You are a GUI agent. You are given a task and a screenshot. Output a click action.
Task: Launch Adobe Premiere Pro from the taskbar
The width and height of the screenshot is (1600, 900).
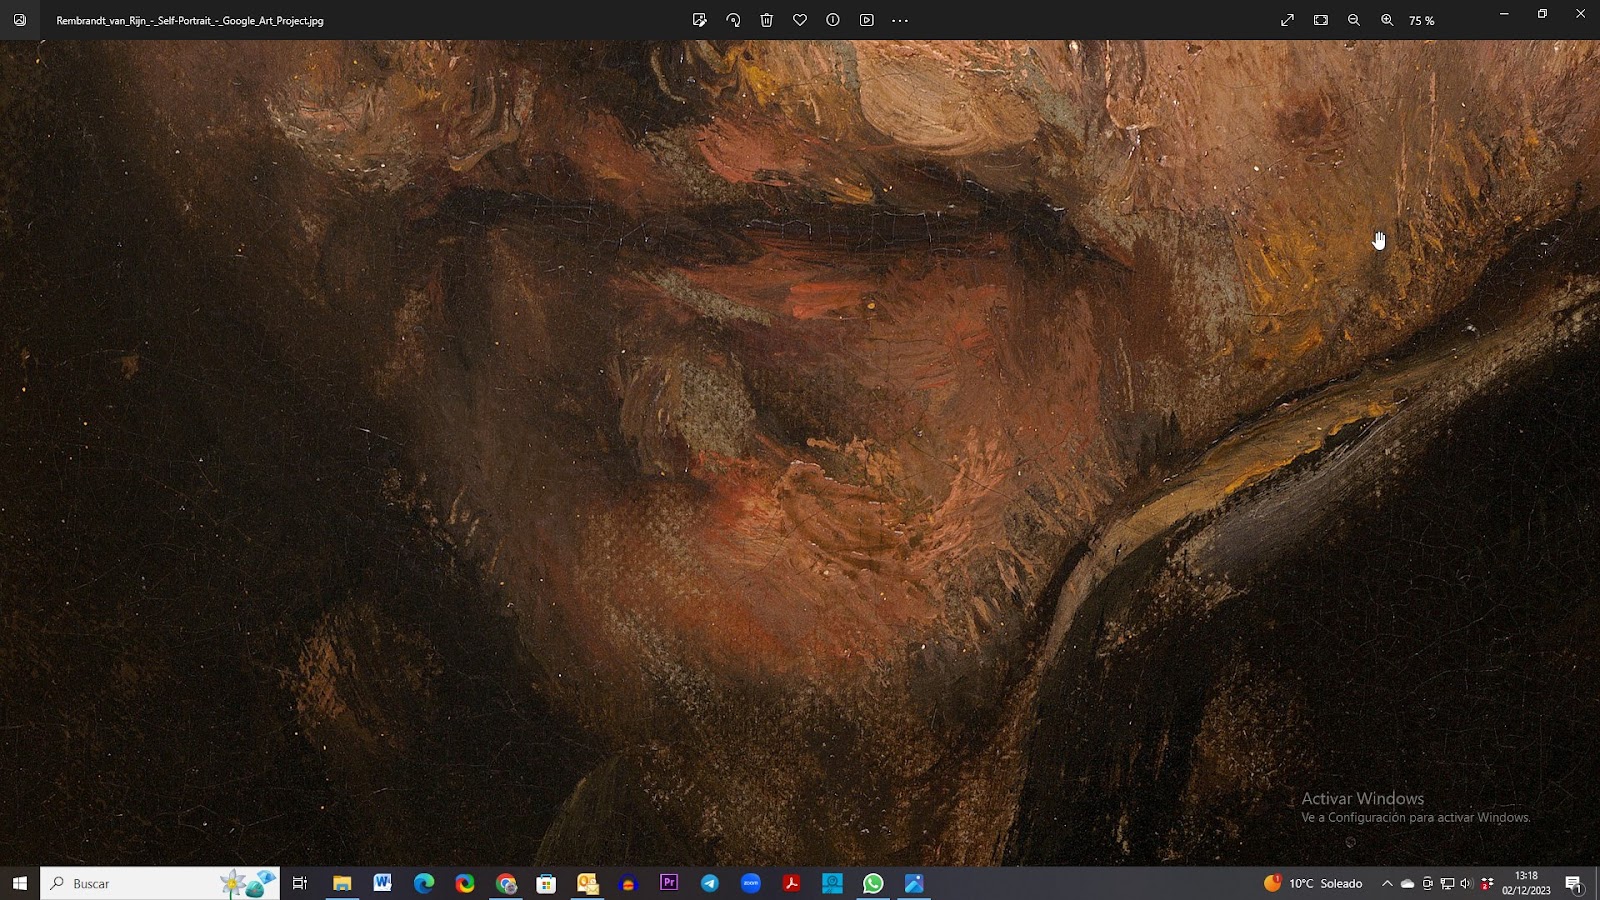(x=669, y=883)
